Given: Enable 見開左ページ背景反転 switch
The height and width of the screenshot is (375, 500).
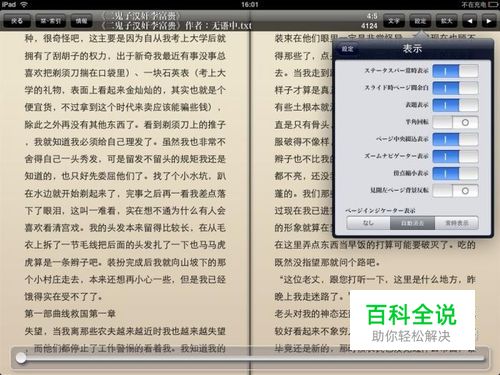Looking at the screenshot, I should [455, 191].
